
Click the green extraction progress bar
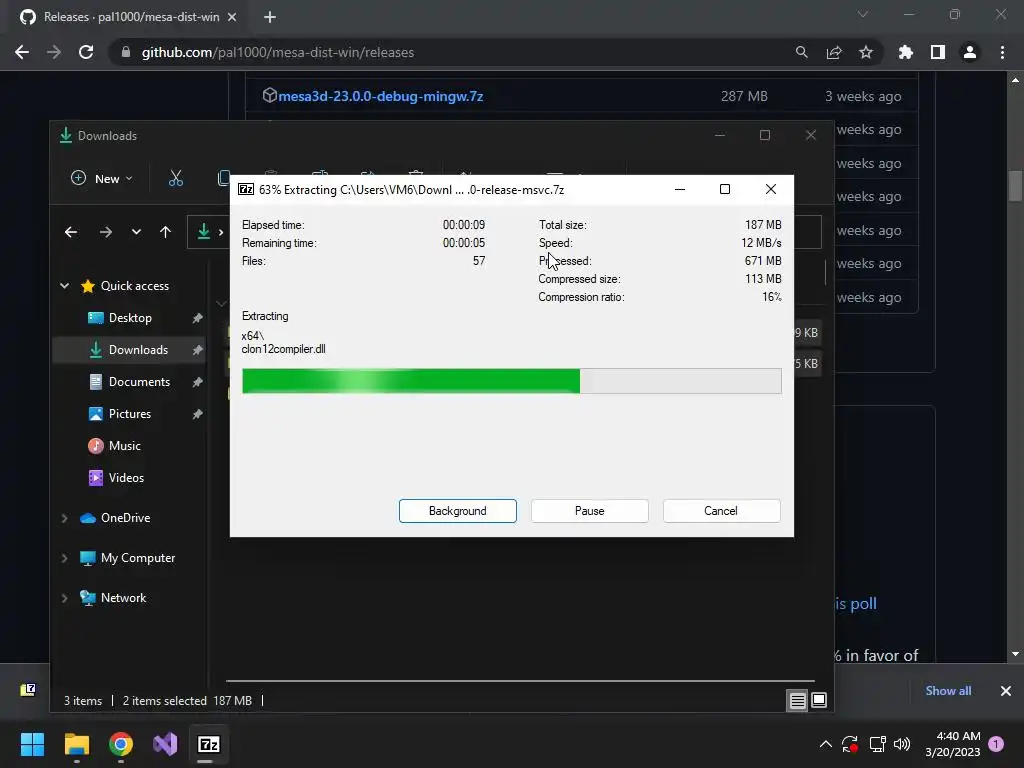pyautogui.click(x=511, y=381)
